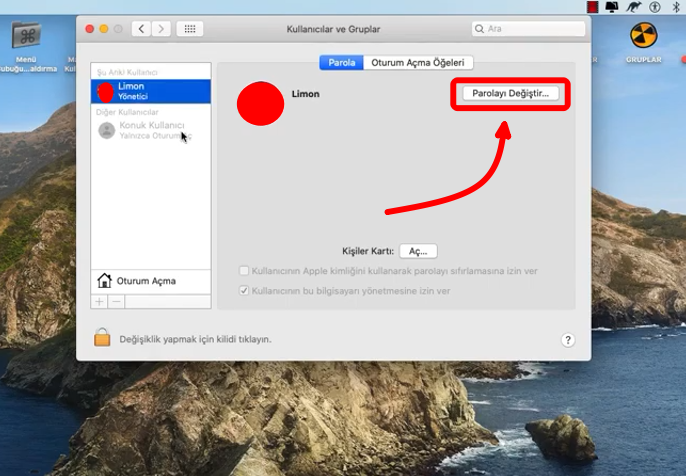This screenshot has width=686, height=476.
Task: Show all preferences with the grid icon
Action: coord(190,29)
